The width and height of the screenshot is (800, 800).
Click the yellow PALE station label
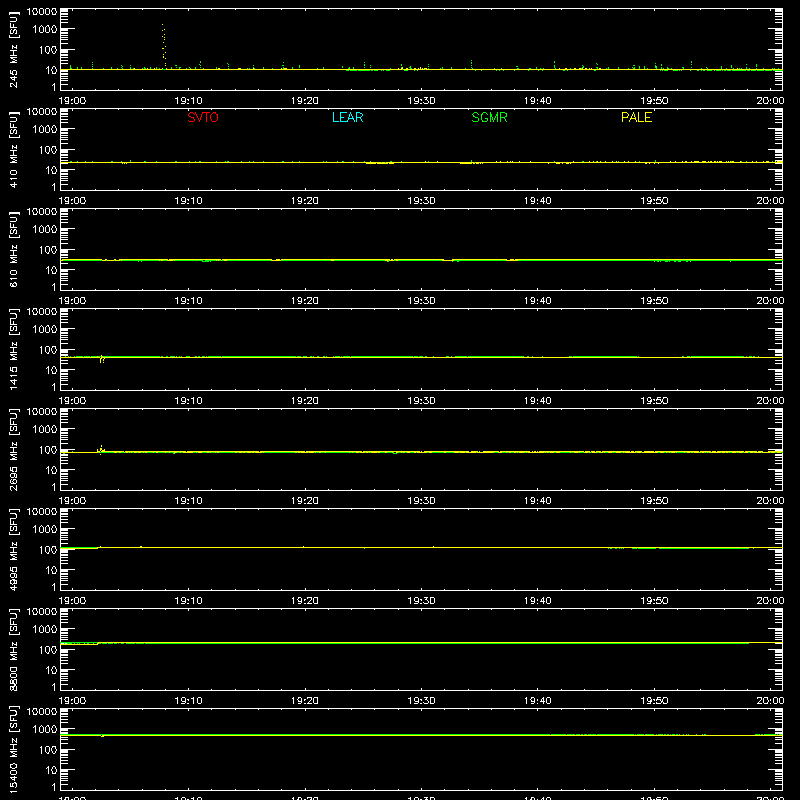point(636,117)
